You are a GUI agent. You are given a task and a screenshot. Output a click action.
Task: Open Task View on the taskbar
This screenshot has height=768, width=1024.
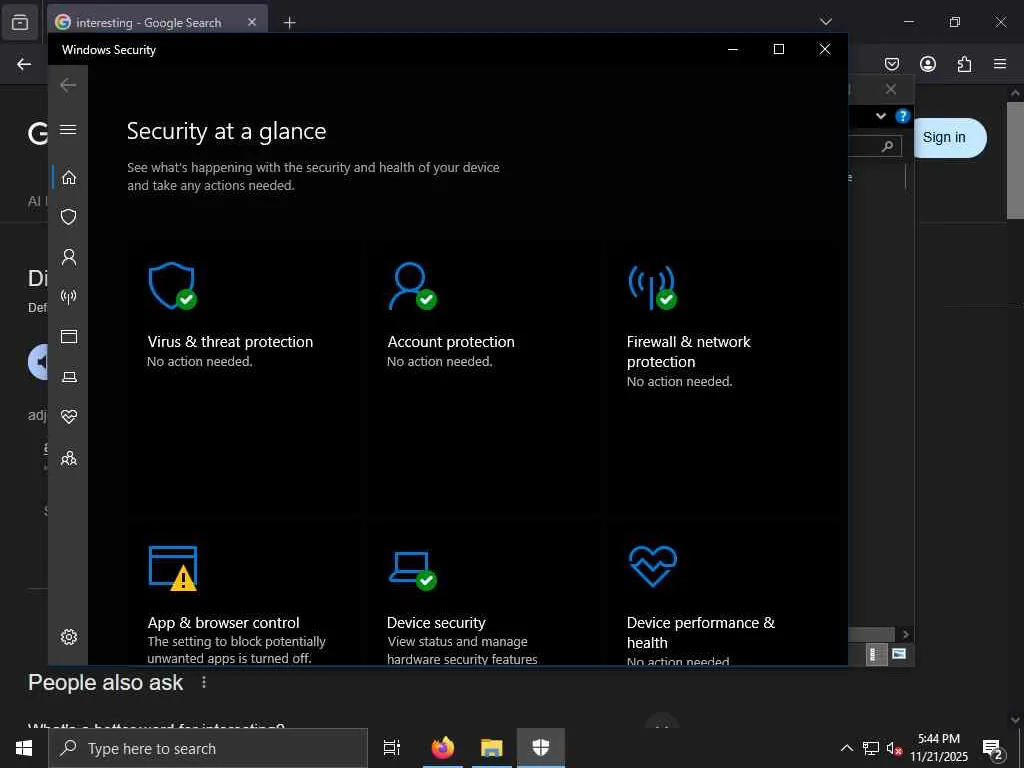coord(392,748)
